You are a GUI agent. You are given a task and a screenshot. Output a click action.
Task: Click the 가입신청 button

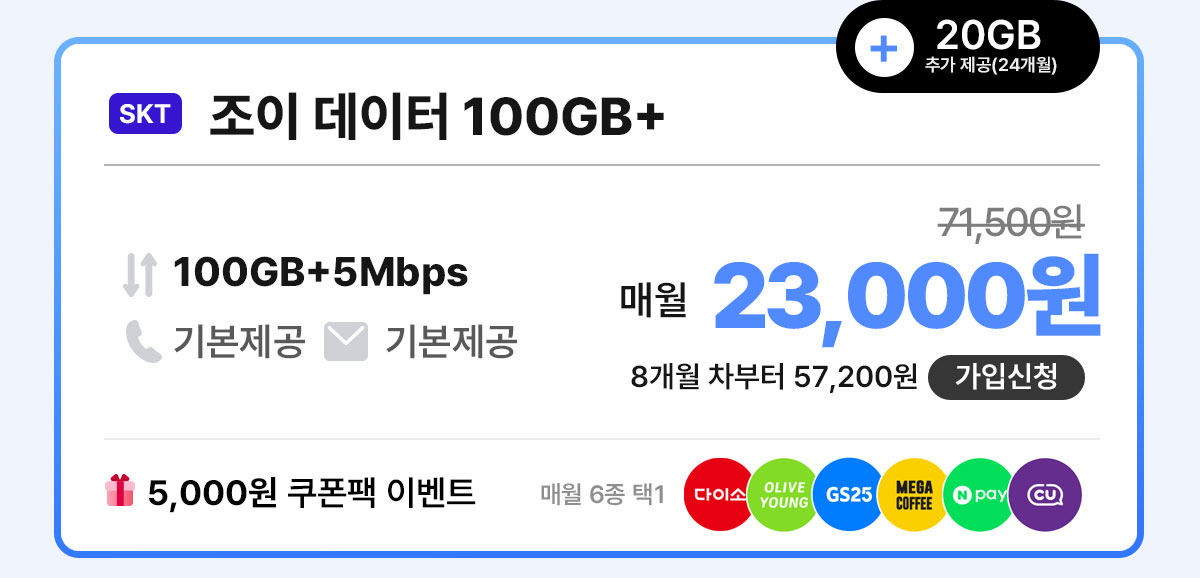click(1007, 377)
